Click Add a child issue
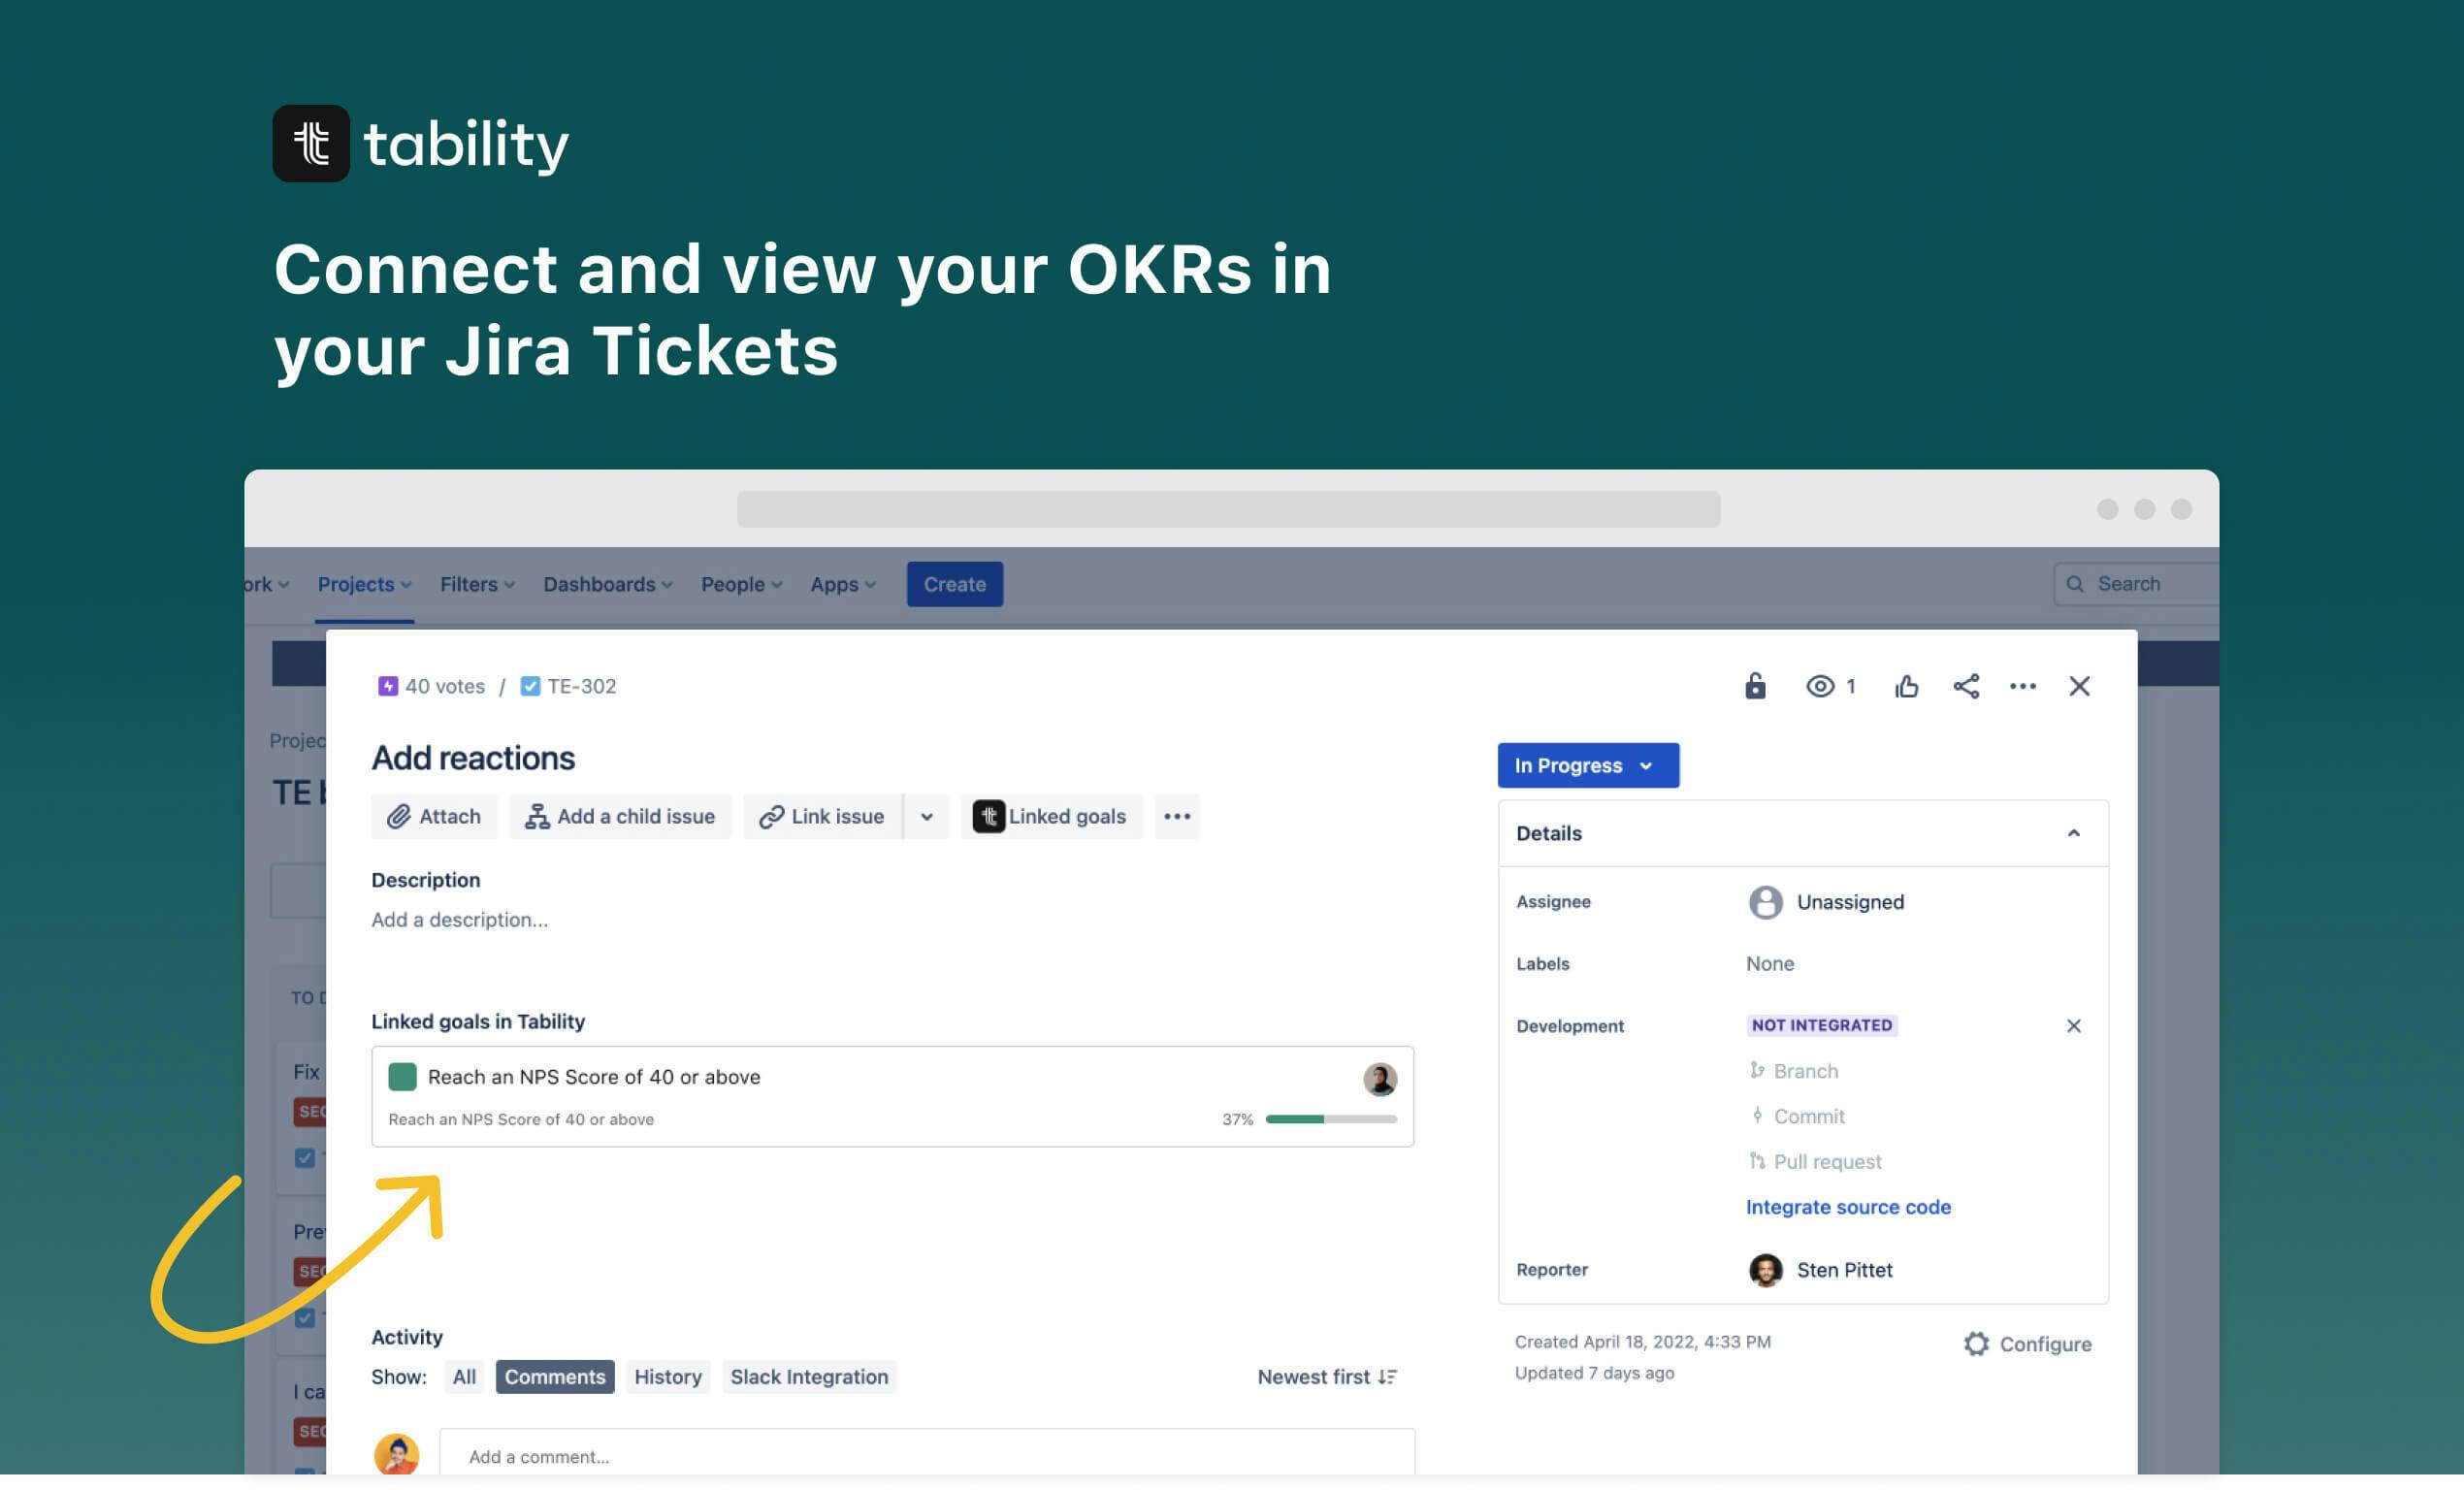This screenshot has height=1490, width=2464. click(620, 816)
